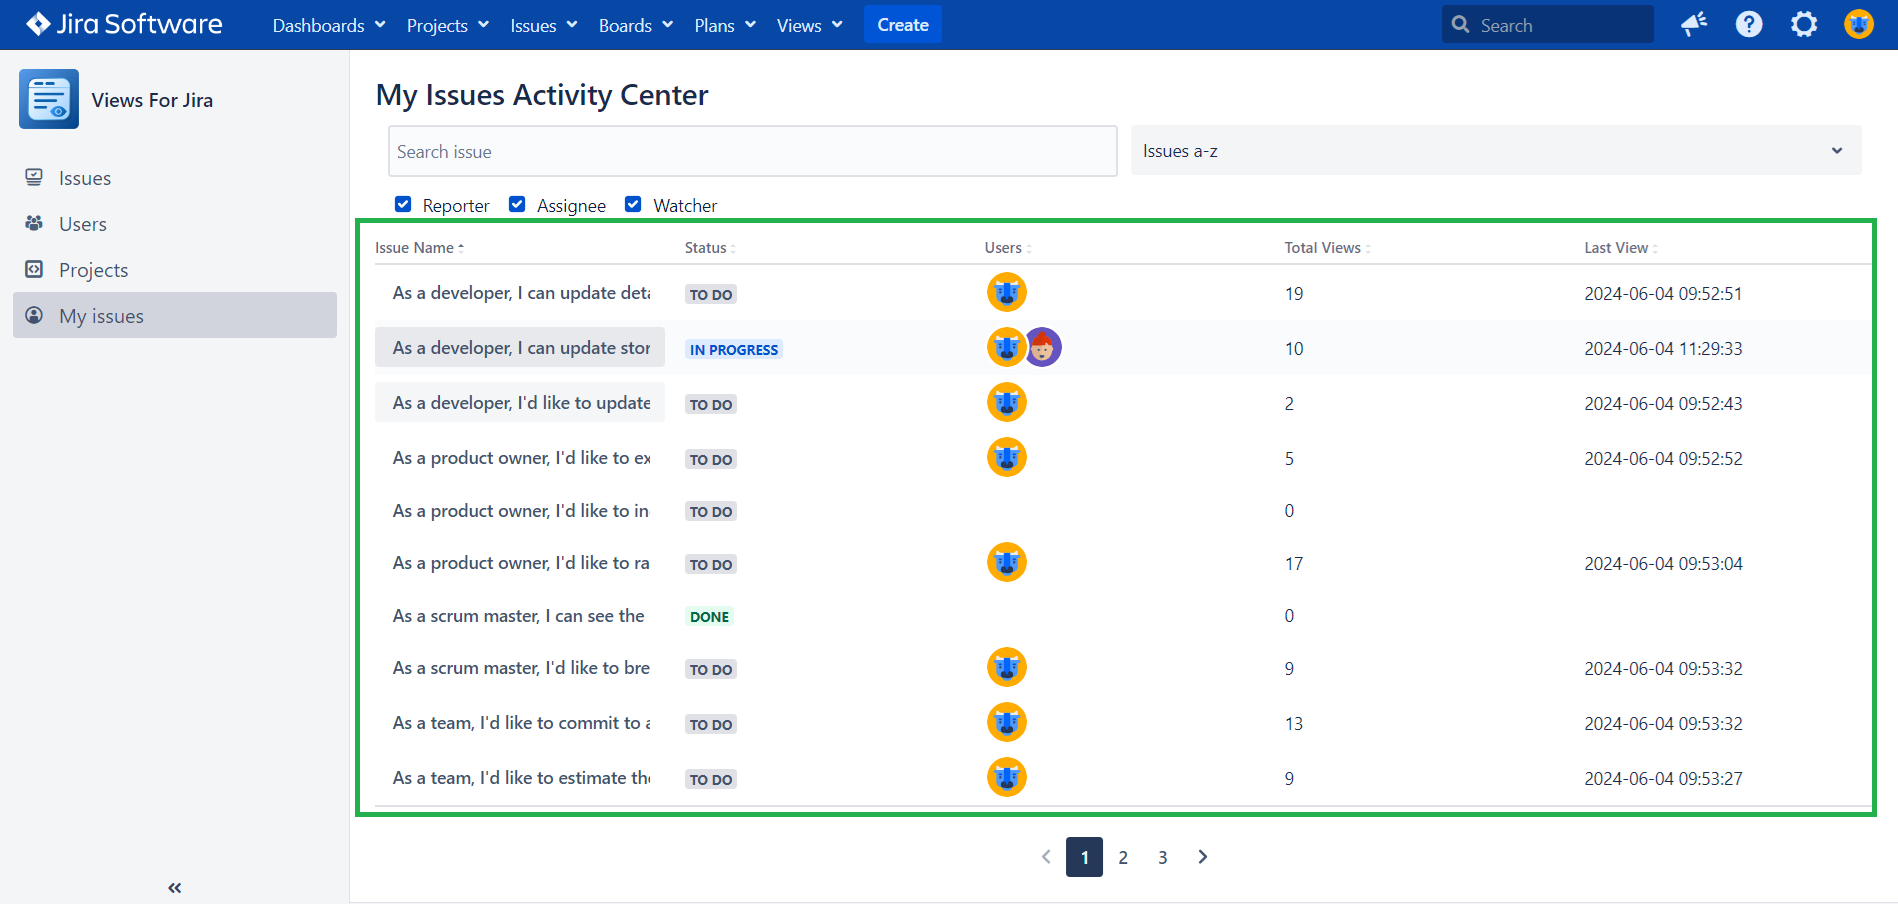Open the Issues a-z sort dropdown
The height and width of the screenshot is (904, 1898).
click(x=1495, y=151)
